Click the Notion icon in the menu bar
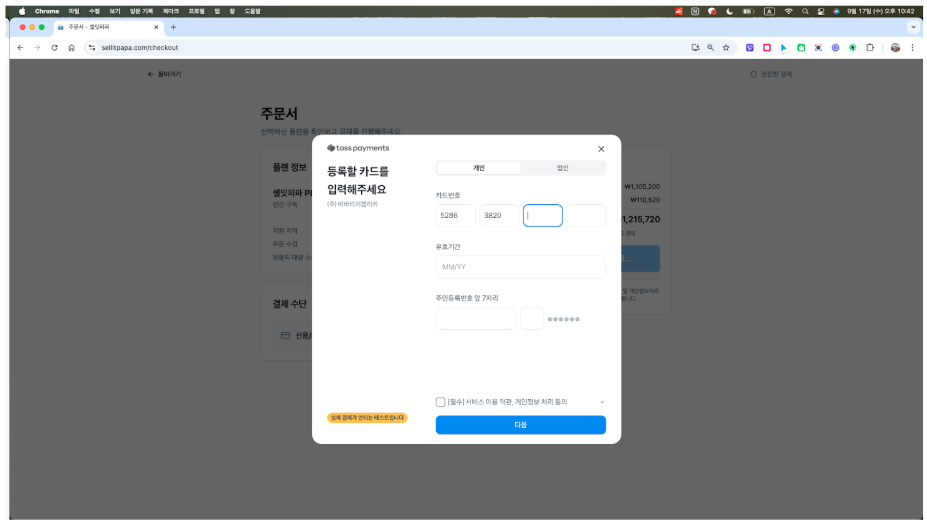Viewport: 927px width, 520px height. pyautogui.click(x=695, y=11)
